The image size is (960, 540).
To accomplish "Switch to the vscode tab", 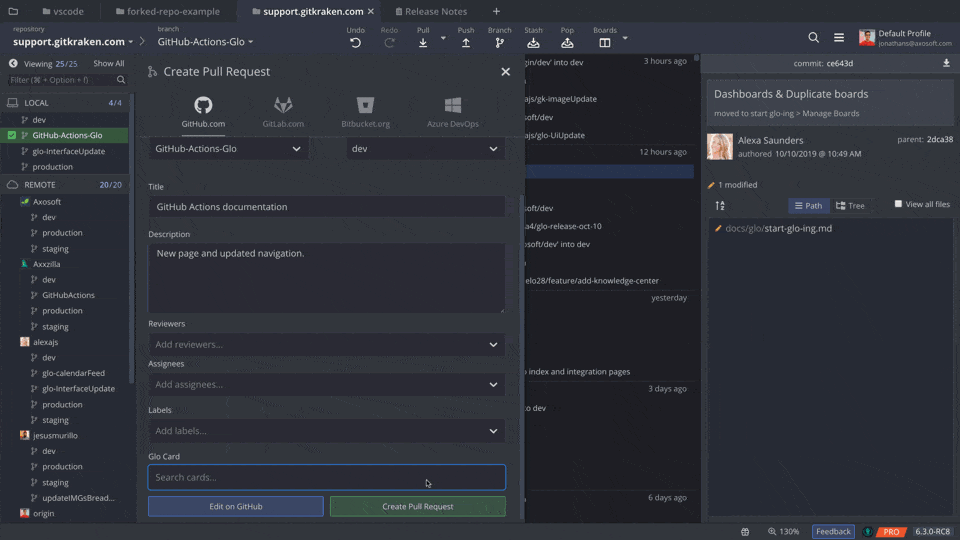I will [x=63, y=11].
